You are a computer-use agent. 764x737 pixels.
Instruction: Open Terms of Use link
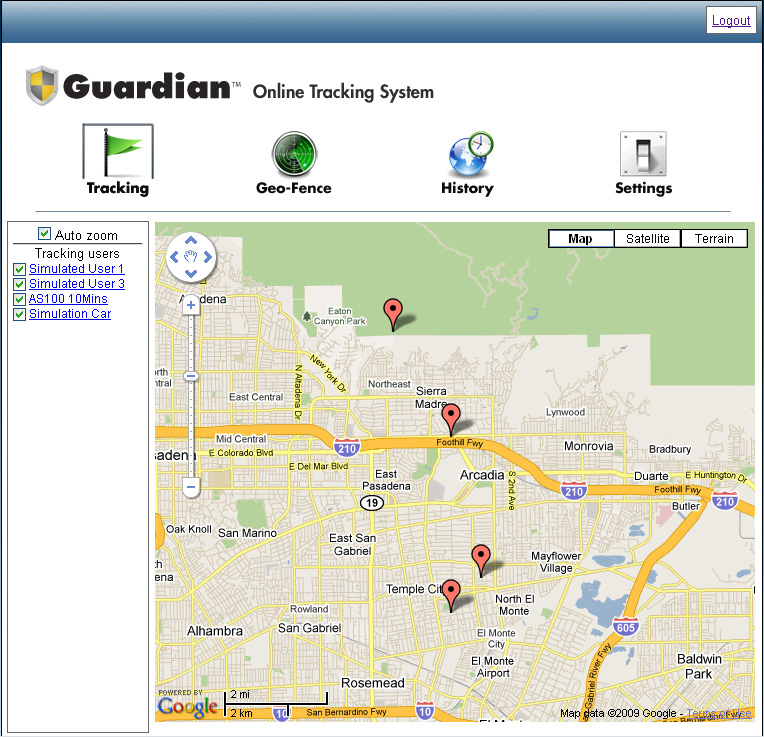click(x=719, y=714)
